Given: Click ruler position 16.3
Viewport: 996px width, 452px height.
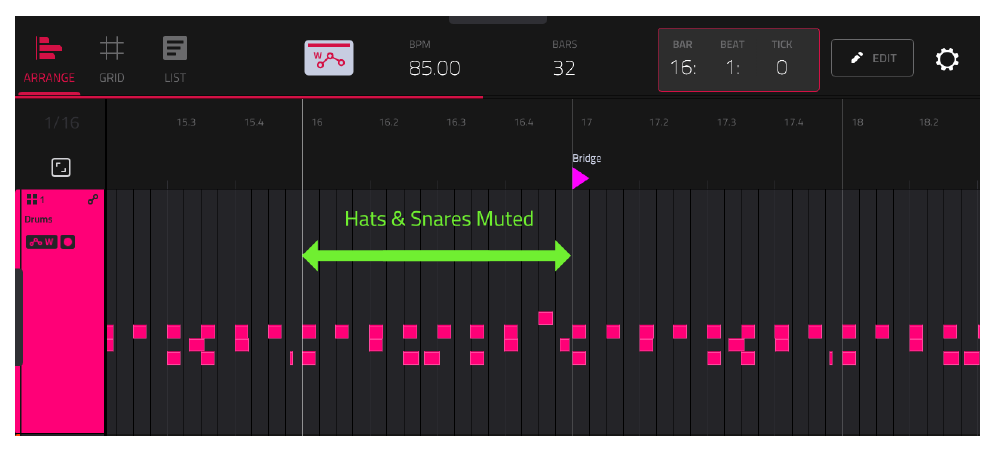Looking at the screenshot, I should (456, 123).
